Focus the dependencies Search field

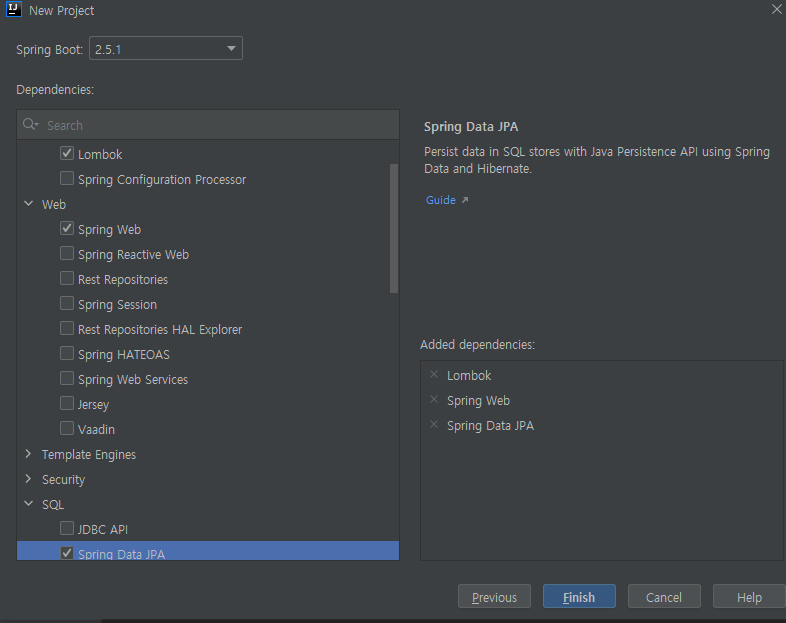208,125
